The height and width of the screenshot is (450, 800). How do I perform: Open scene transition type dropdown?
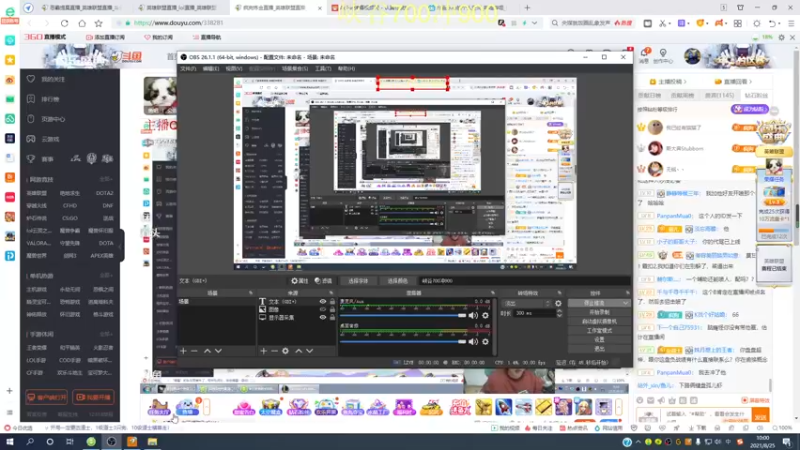527,303
